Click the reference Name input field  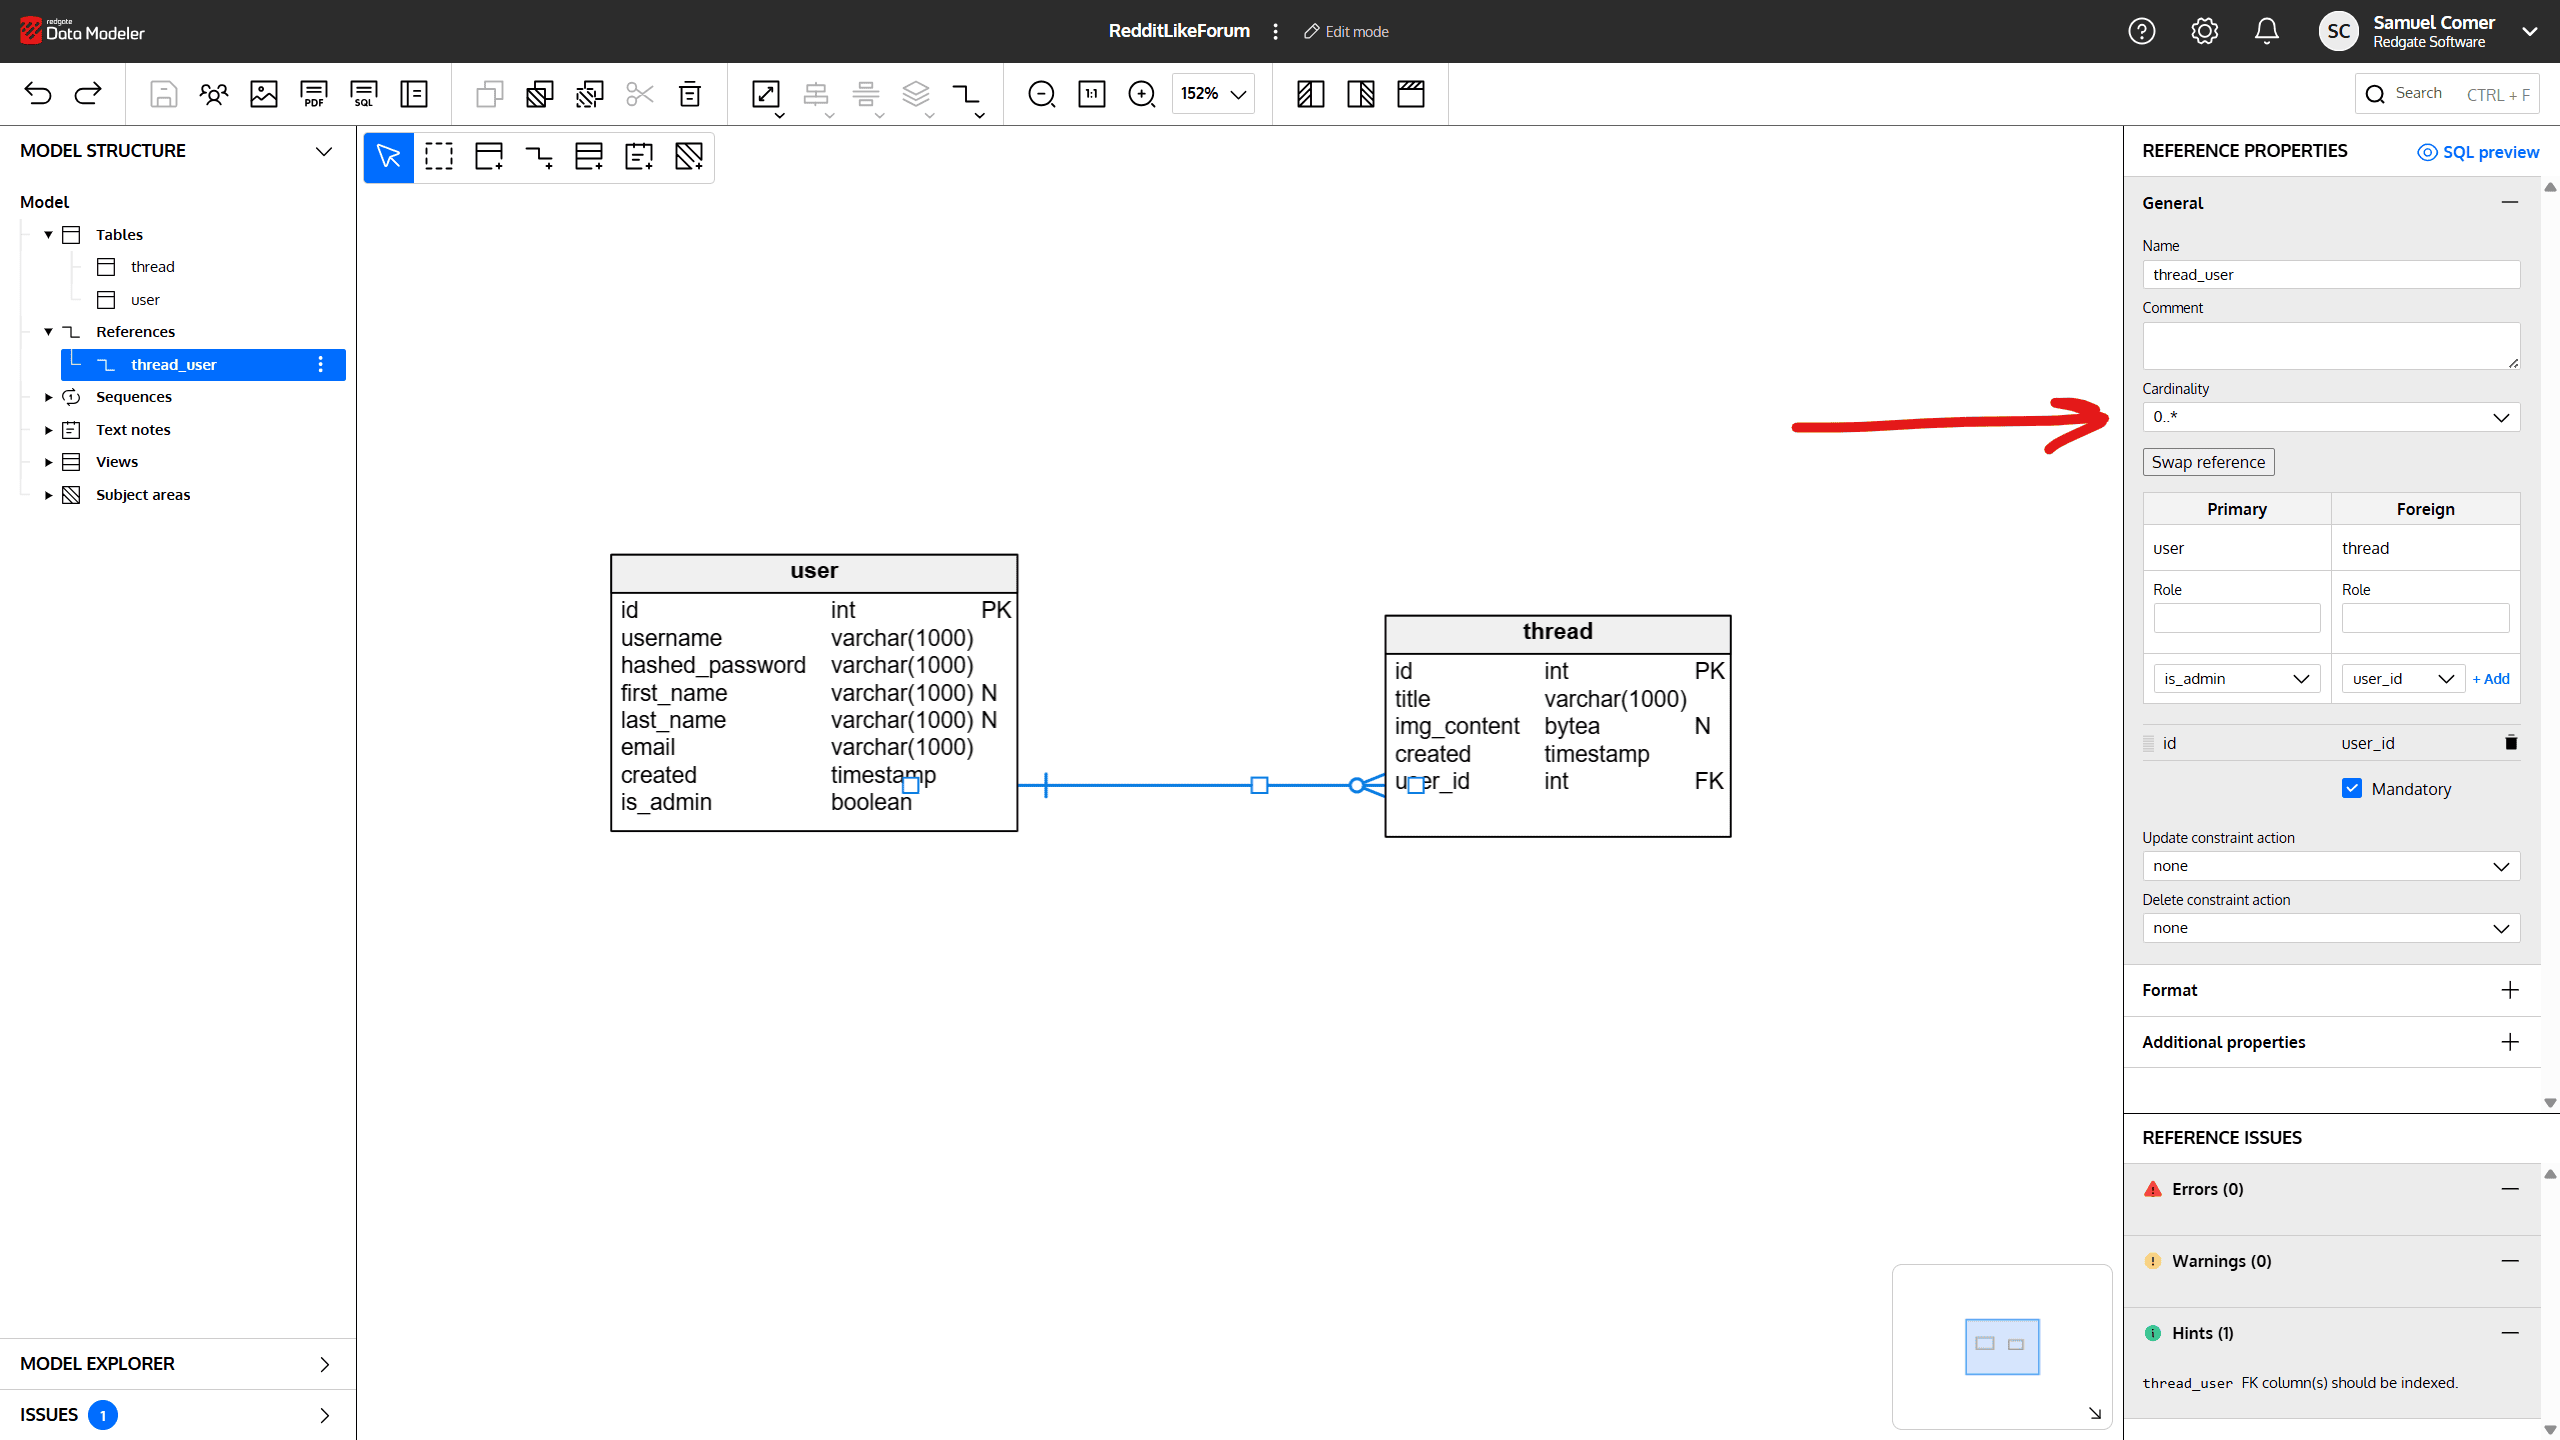[2330, 275]
